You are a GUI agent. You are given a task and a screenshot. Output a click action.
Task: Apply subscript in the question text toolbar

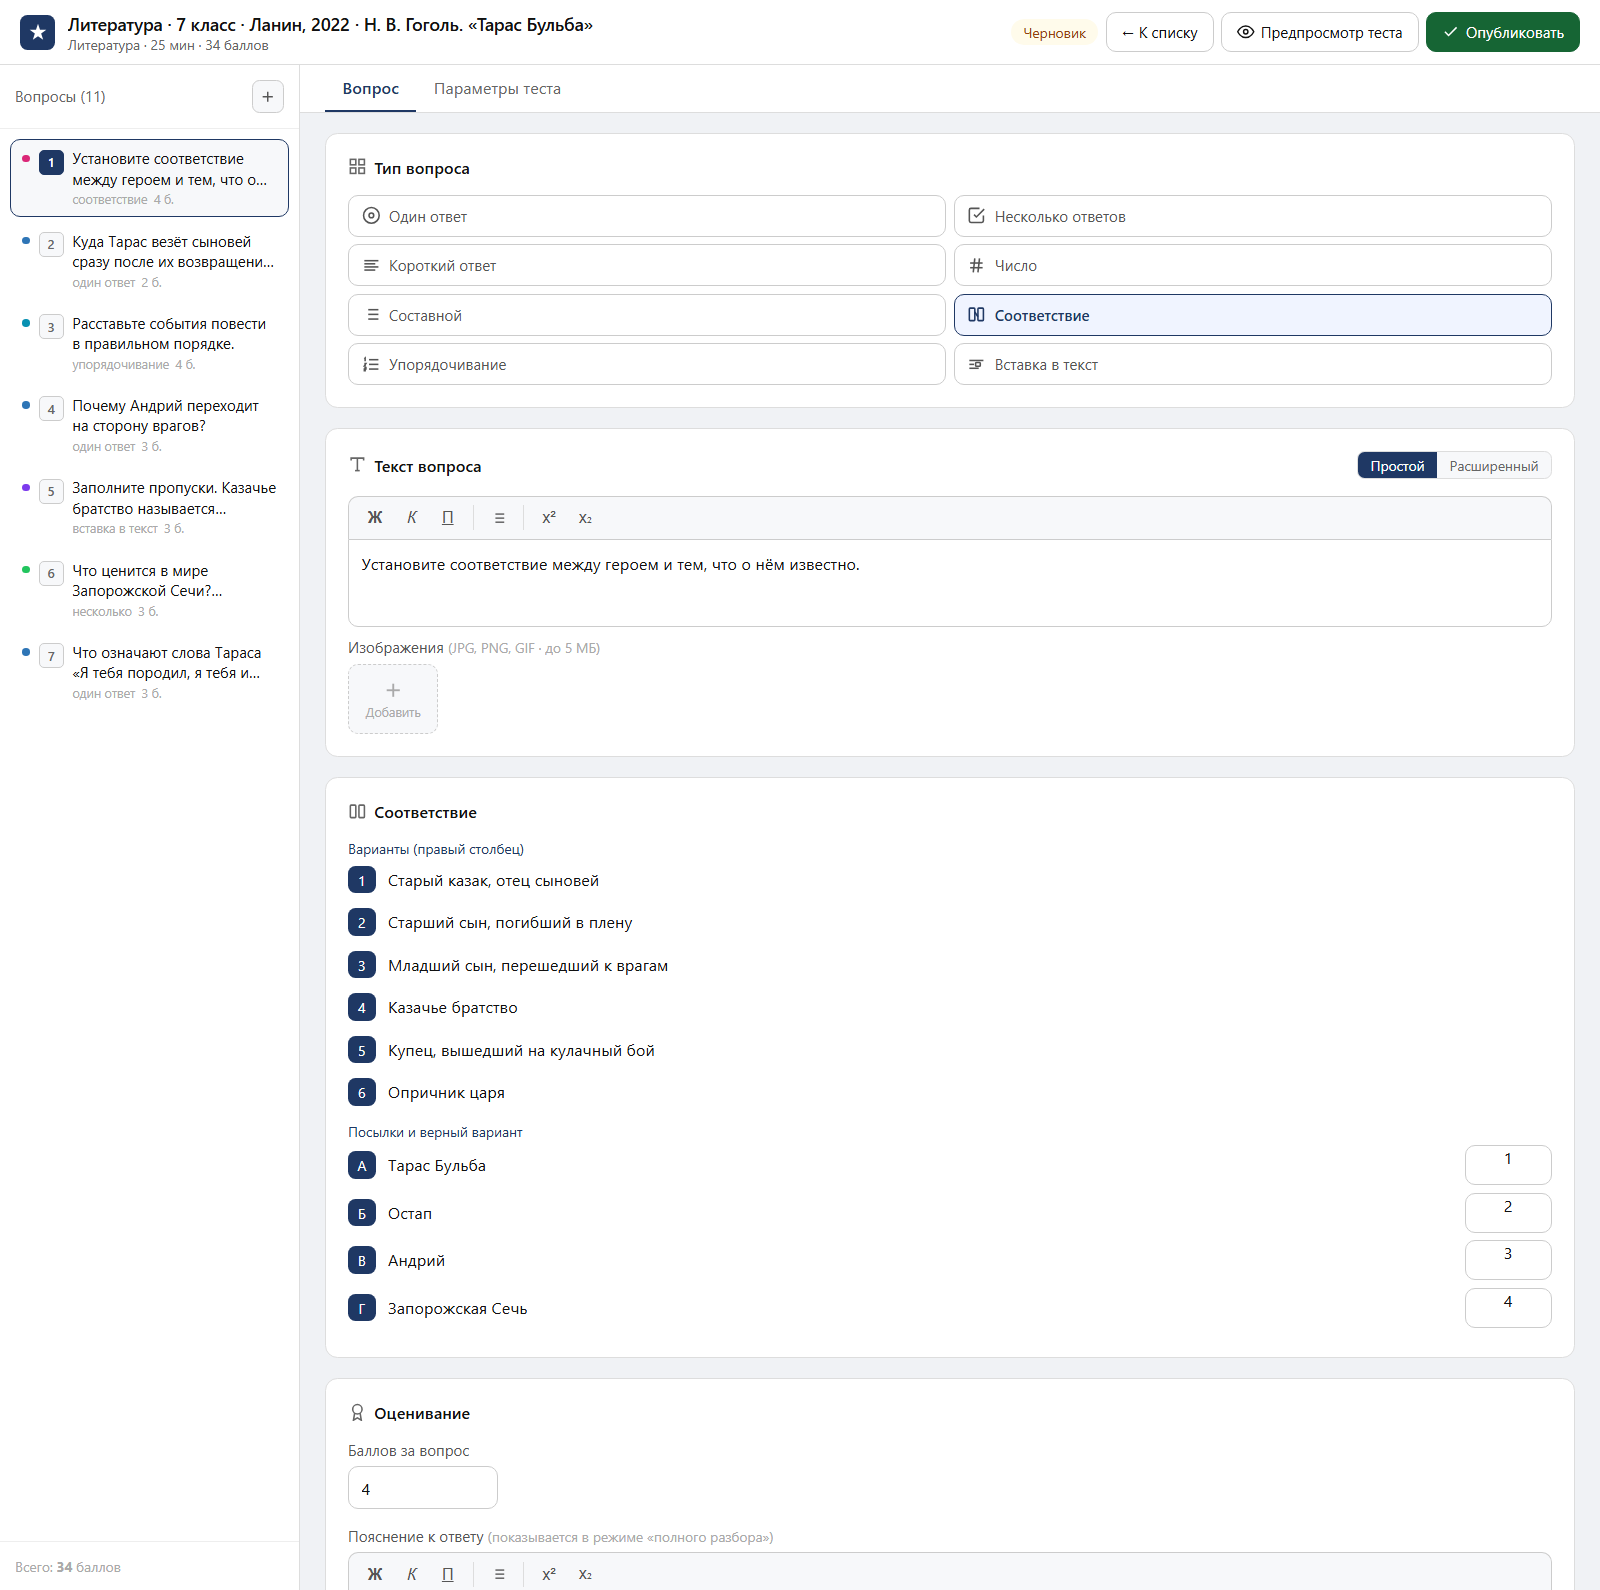[x=585, y=518]
